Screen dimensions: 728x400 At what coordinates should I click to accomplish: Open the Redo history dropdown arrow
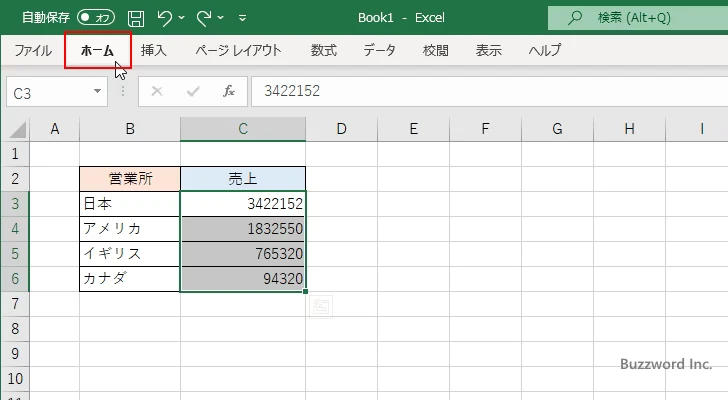click(x=221, y=18)
